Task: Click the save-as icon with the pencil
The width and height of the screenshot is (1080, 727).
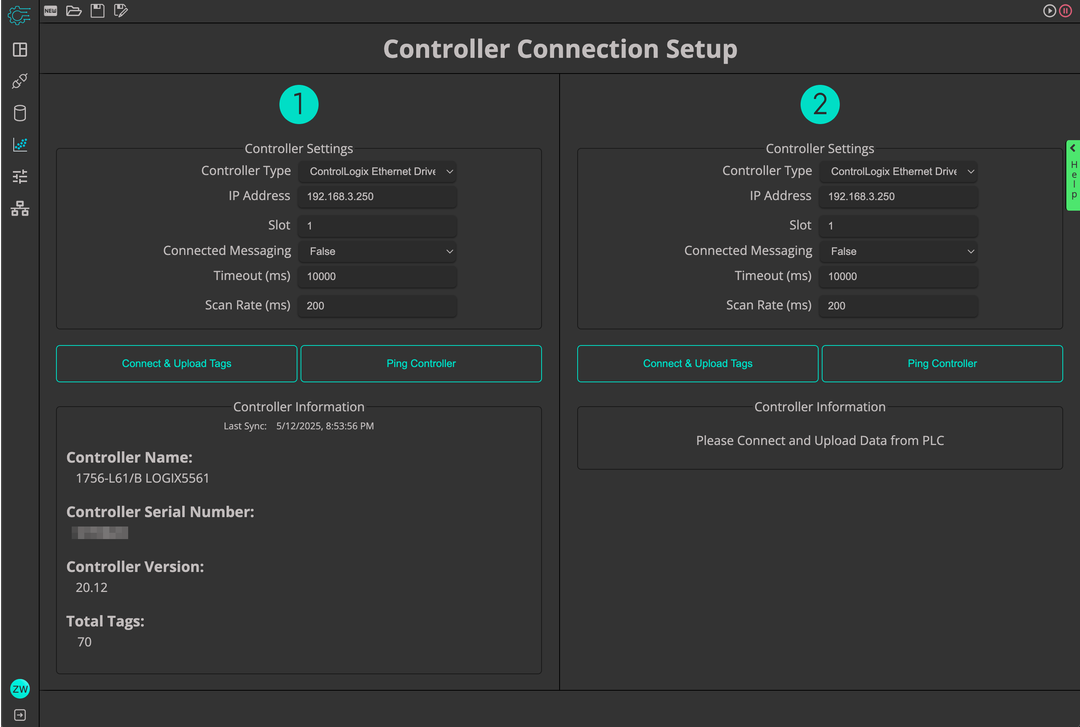Action: tap(121, 11)
